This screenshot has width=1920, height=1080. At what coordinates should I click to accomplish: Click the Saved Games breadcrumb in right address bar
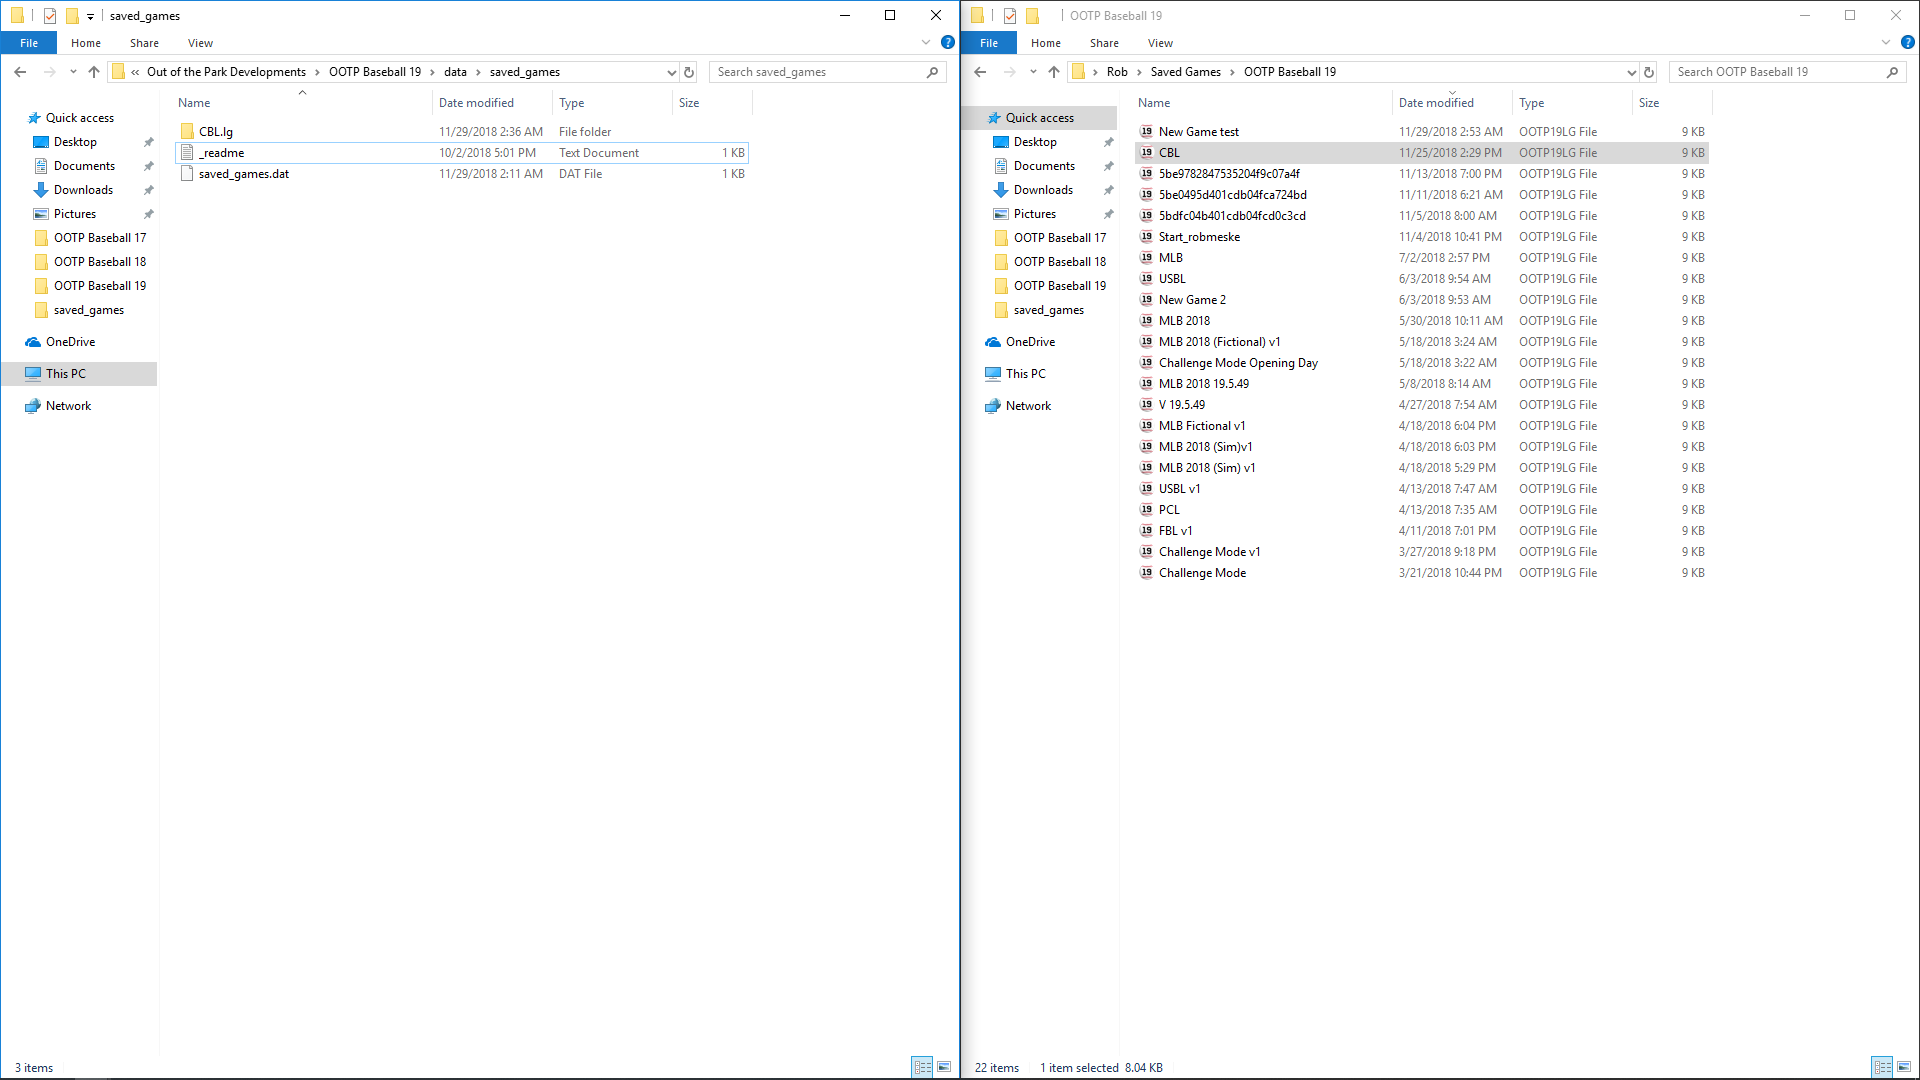click(x=1185, y=72)
